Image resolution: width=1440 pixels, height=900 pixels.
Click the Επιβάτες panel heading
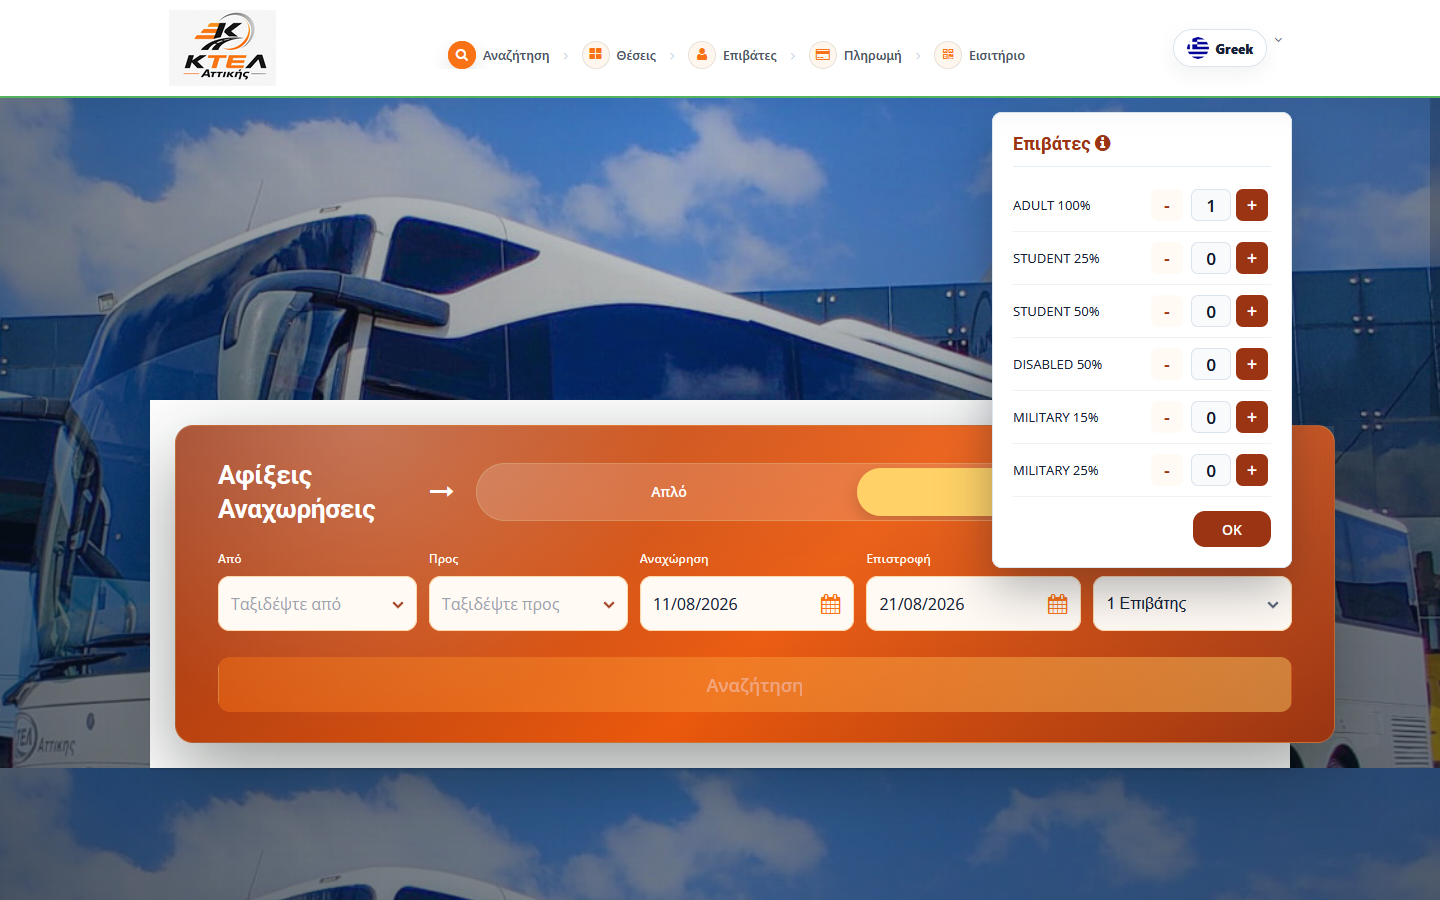pos(1051,143)
